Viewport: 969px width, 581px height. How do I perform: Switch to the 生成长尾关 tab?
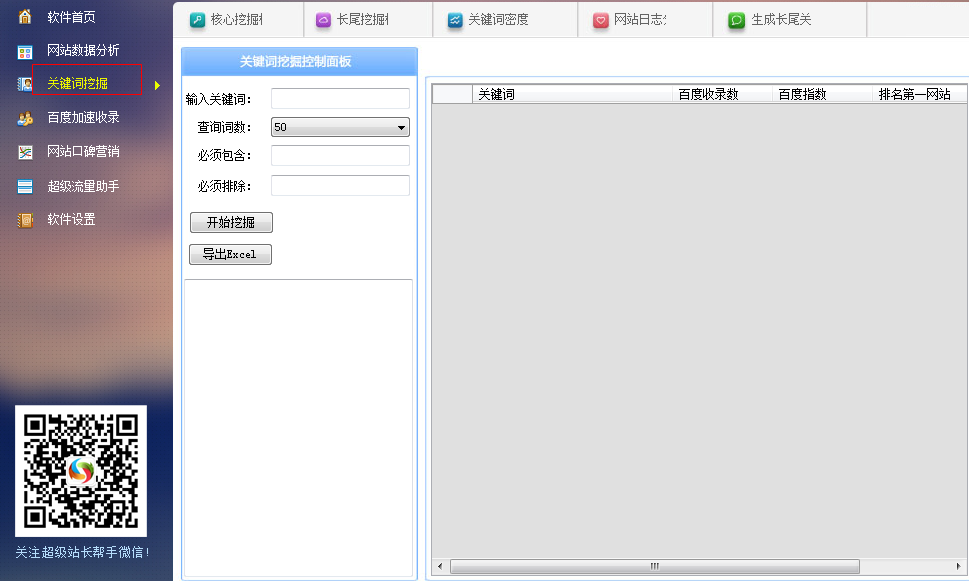click(x=790, y=20)
